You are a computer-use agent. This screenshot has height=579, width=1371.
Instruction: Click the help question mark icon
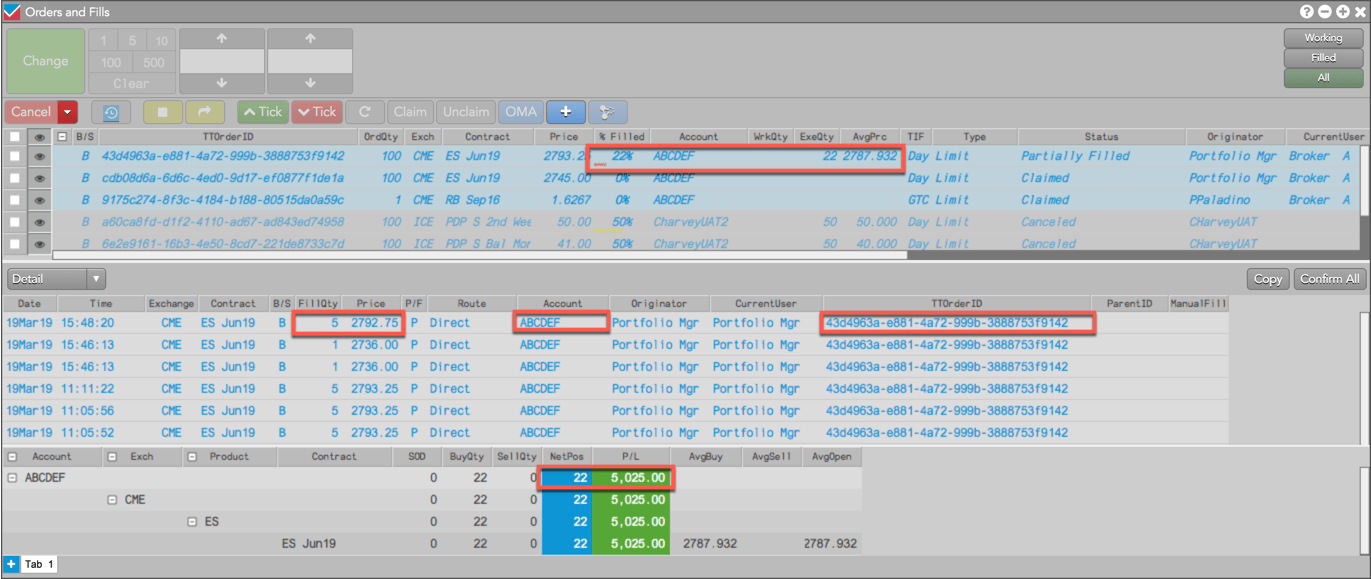(x=1306, y=12)
